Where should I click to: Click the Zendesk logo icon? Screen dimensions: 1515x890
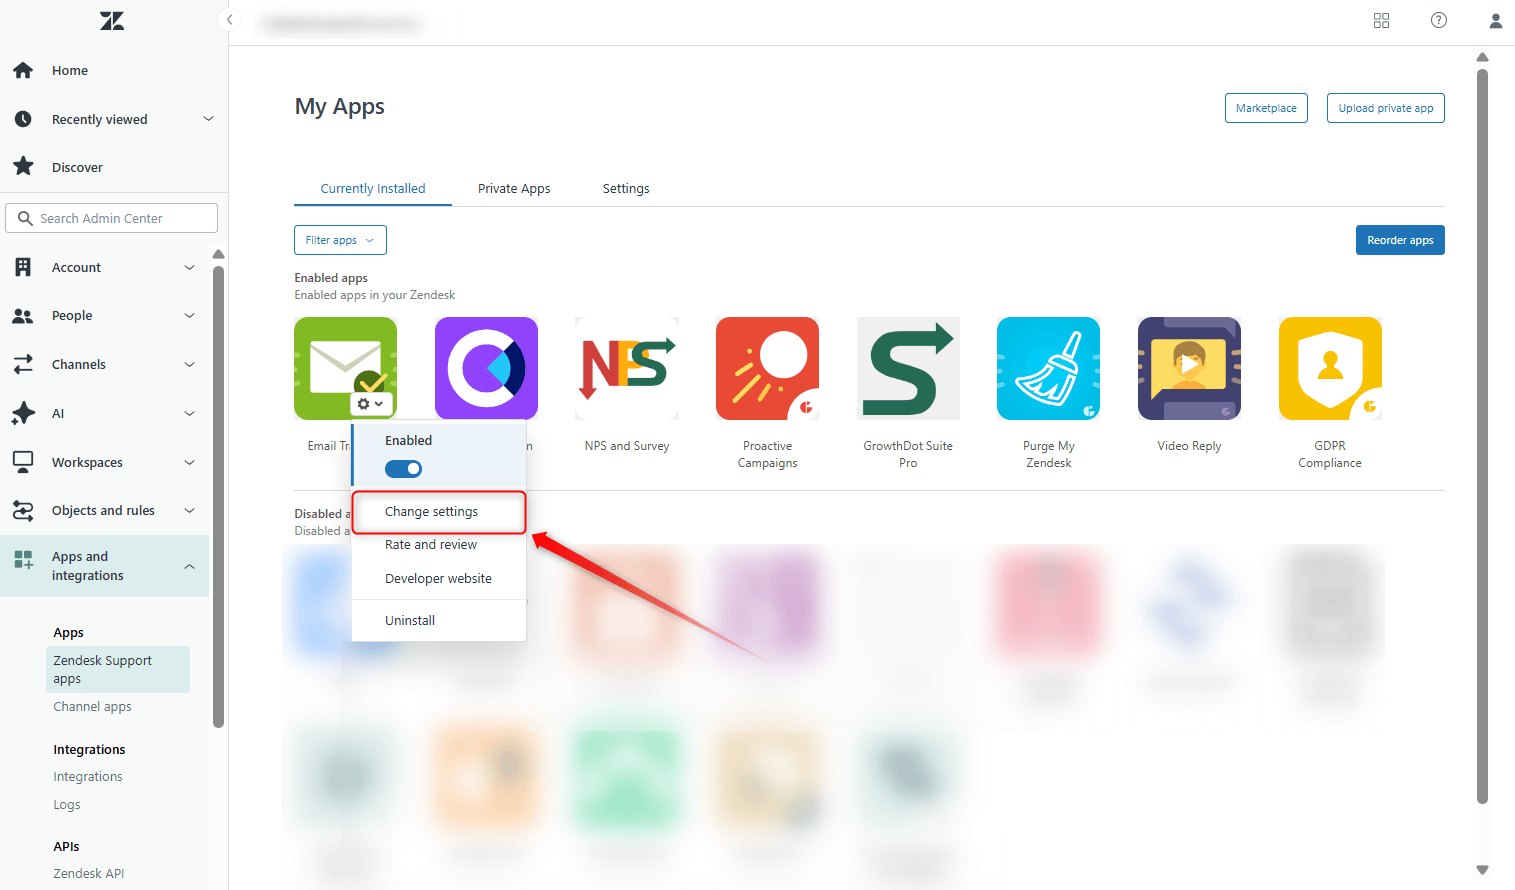[112, 21]
